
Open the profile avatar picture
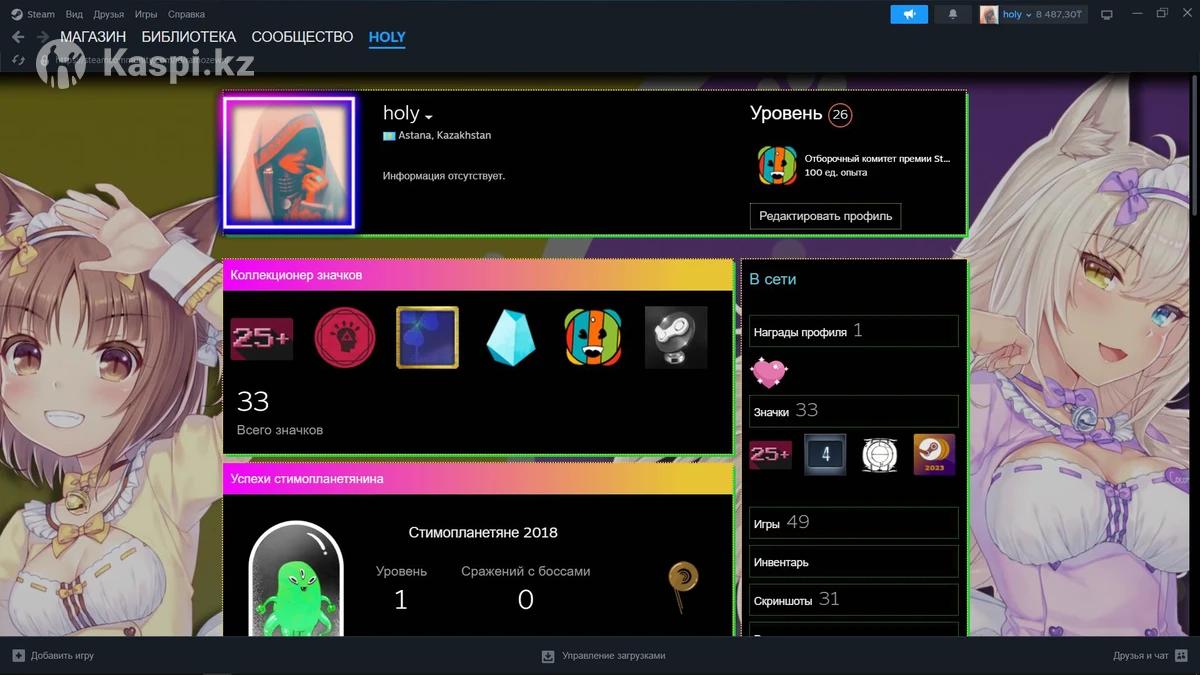[290, 163]
